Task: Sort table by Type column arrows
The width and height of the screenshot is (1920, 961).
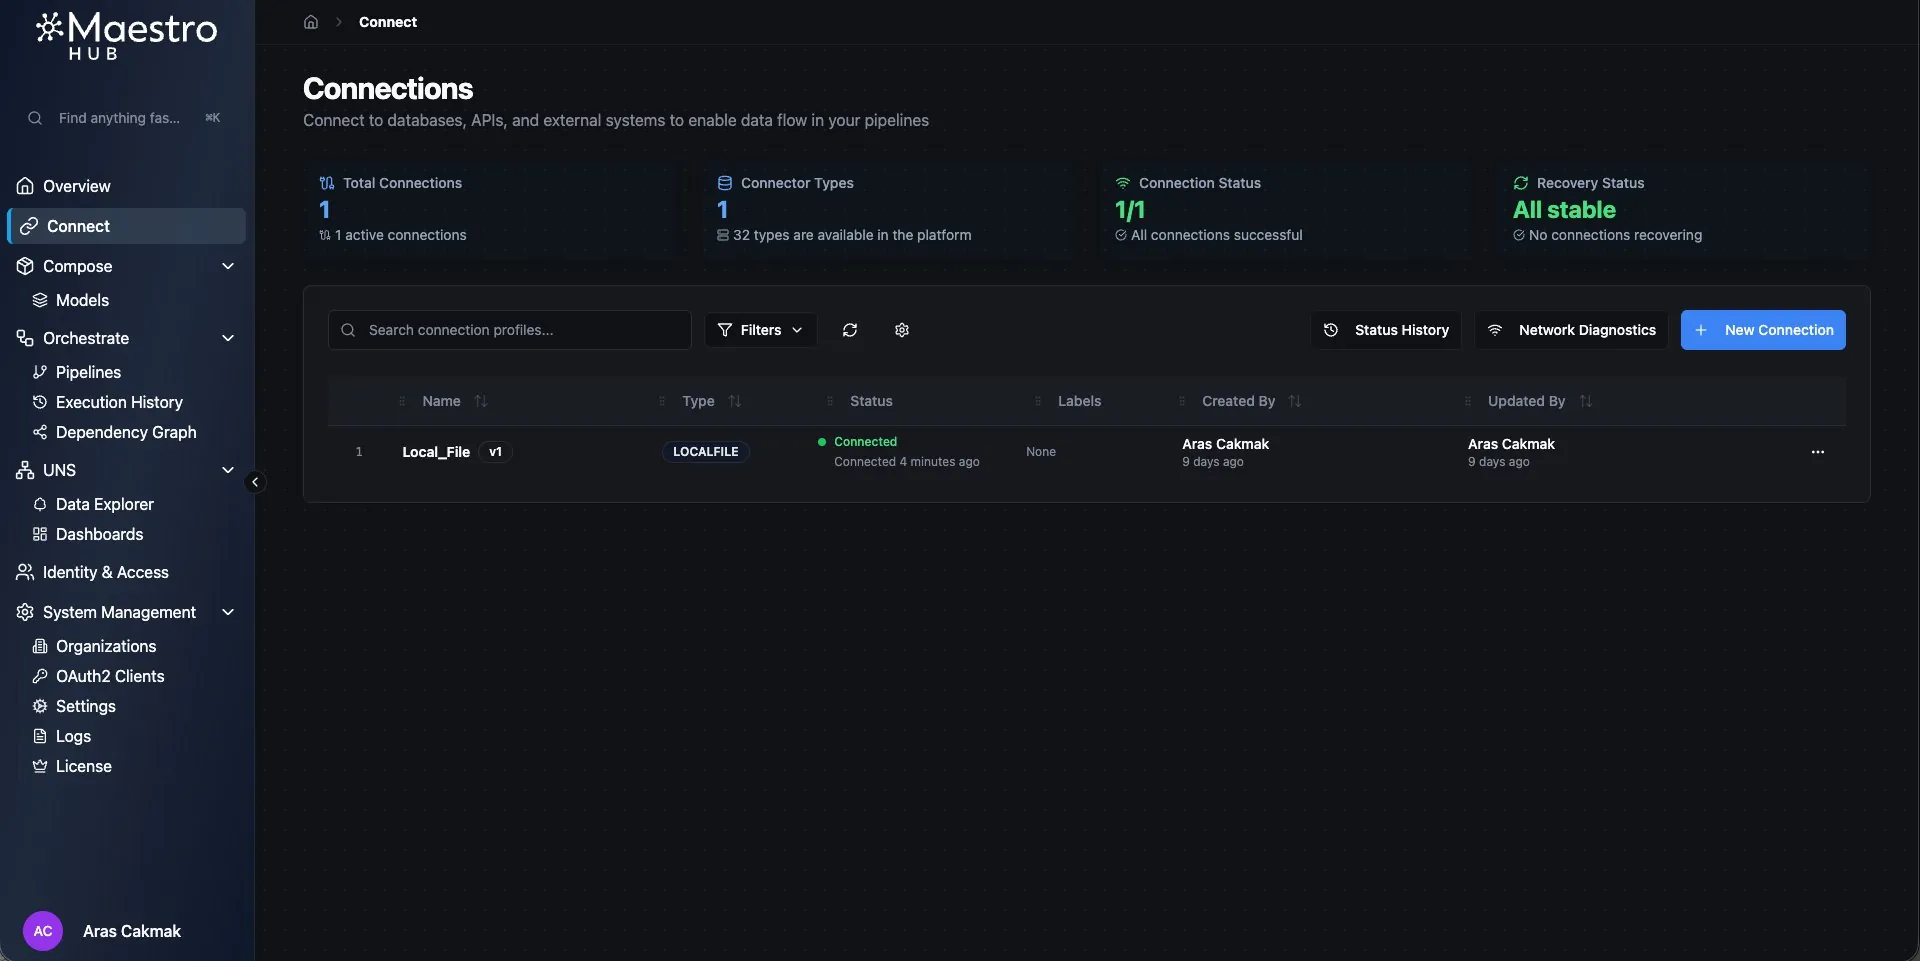Action: pyautogui.click(x=735, y=401)
